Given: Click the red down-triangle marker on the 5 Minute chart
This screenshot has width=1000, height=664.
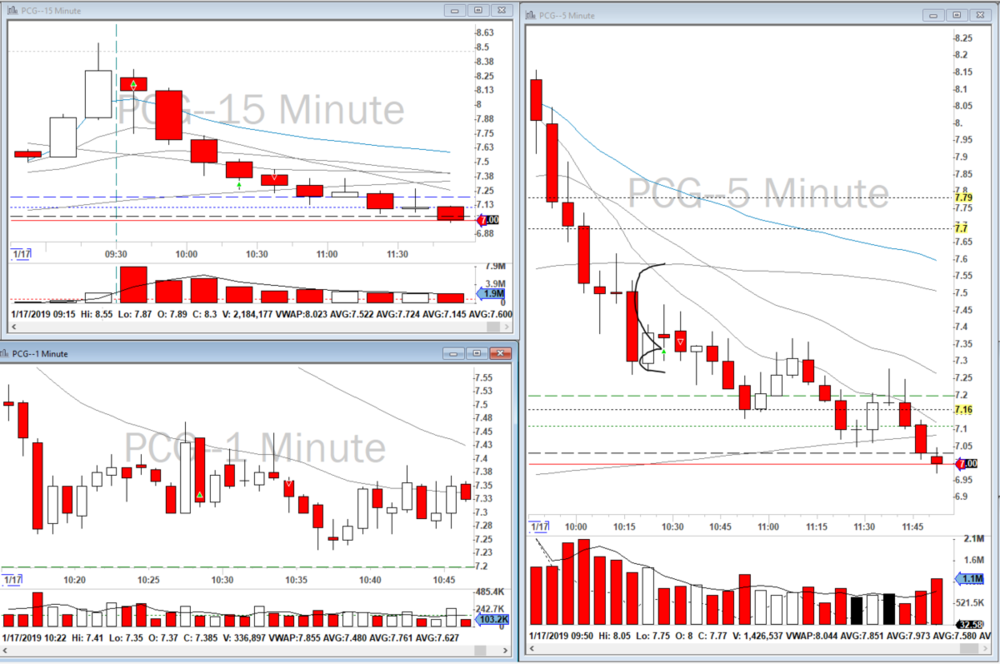Looking at the screenshot, I should (681, 342).
